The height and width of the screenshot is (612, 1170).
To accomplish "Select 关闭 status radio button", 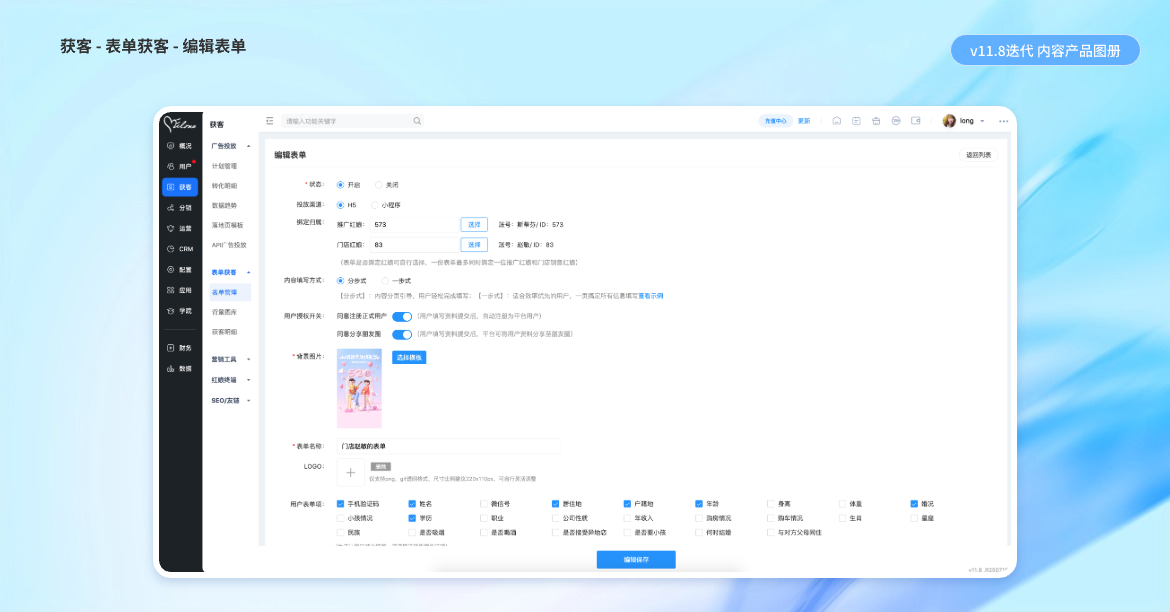I will coord(378,185).
